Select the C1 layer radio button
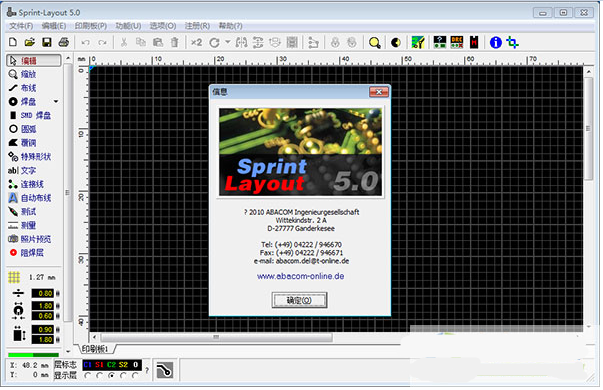Viewport: 603px width, 390px height. [x=87, y=375]
